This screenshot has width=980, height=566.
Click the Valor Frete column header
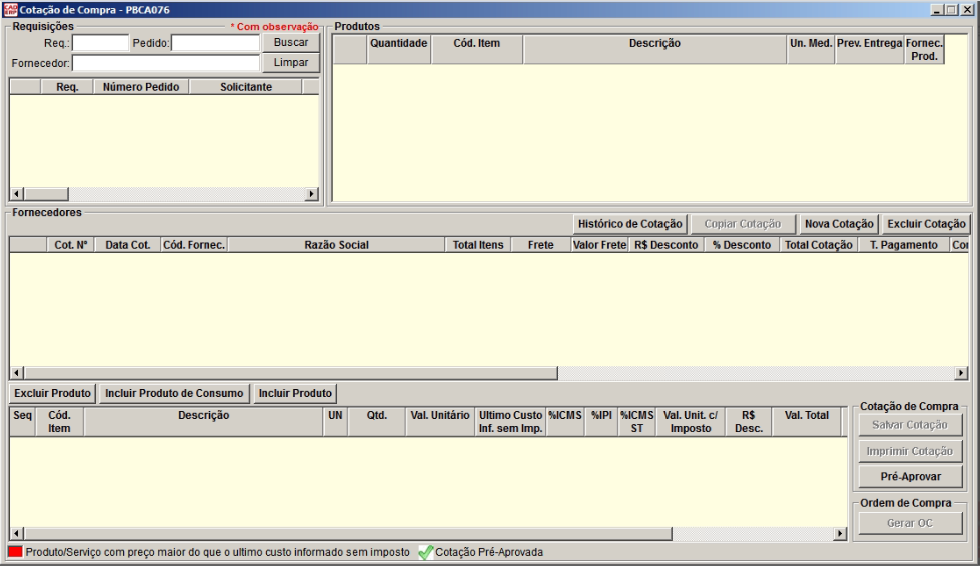(x=599, y=245)
